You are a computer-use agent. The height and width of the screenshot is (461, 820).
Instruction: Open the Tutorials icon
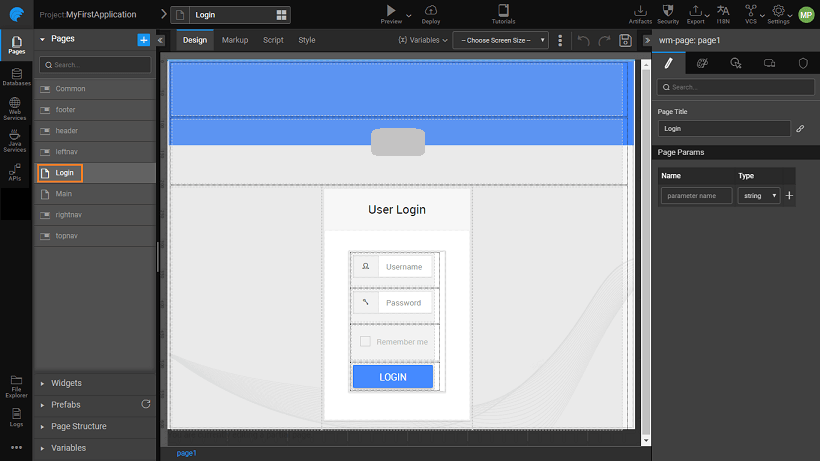pos(504,10)
